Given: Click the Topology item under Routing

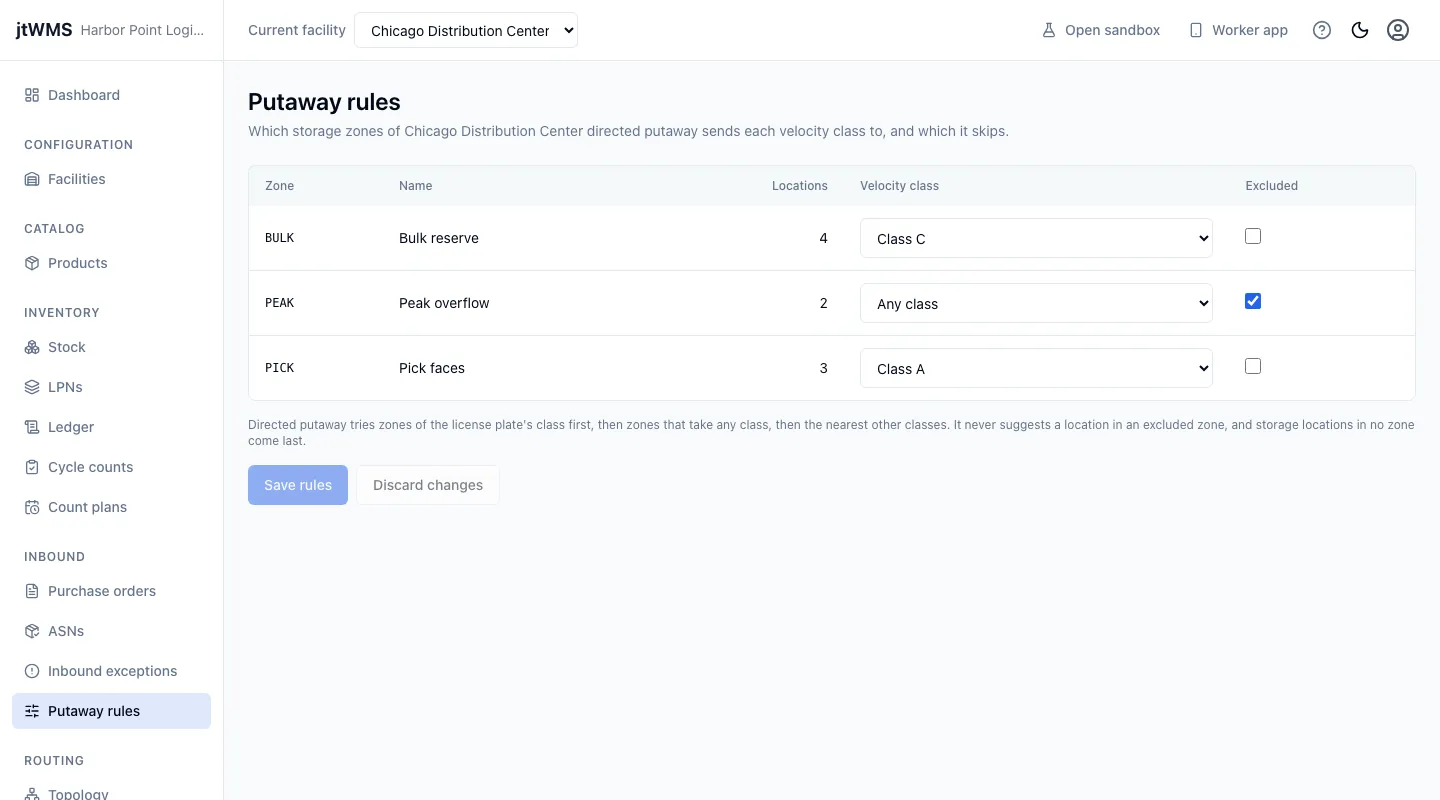Looking at the screenshot, I should (x=111, y=793).
